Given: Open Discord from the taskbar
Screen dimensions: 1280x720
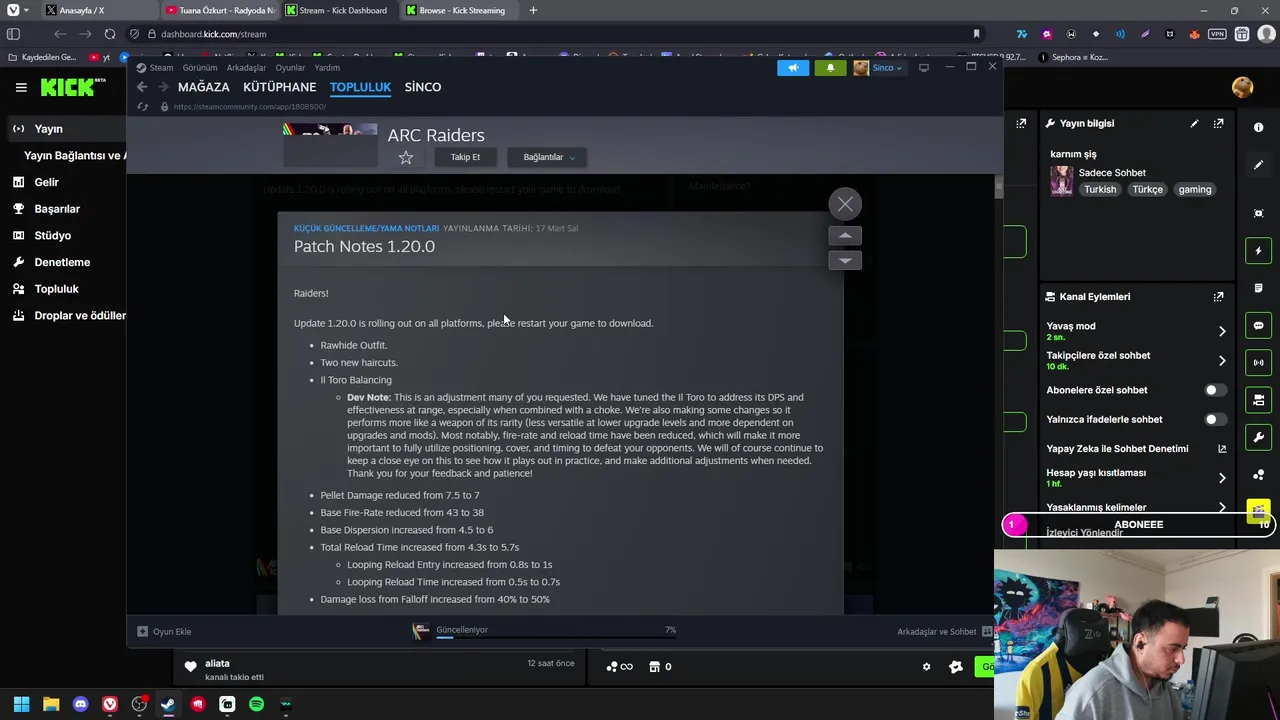Looking at the screenshot, I should tap(81, 705).
